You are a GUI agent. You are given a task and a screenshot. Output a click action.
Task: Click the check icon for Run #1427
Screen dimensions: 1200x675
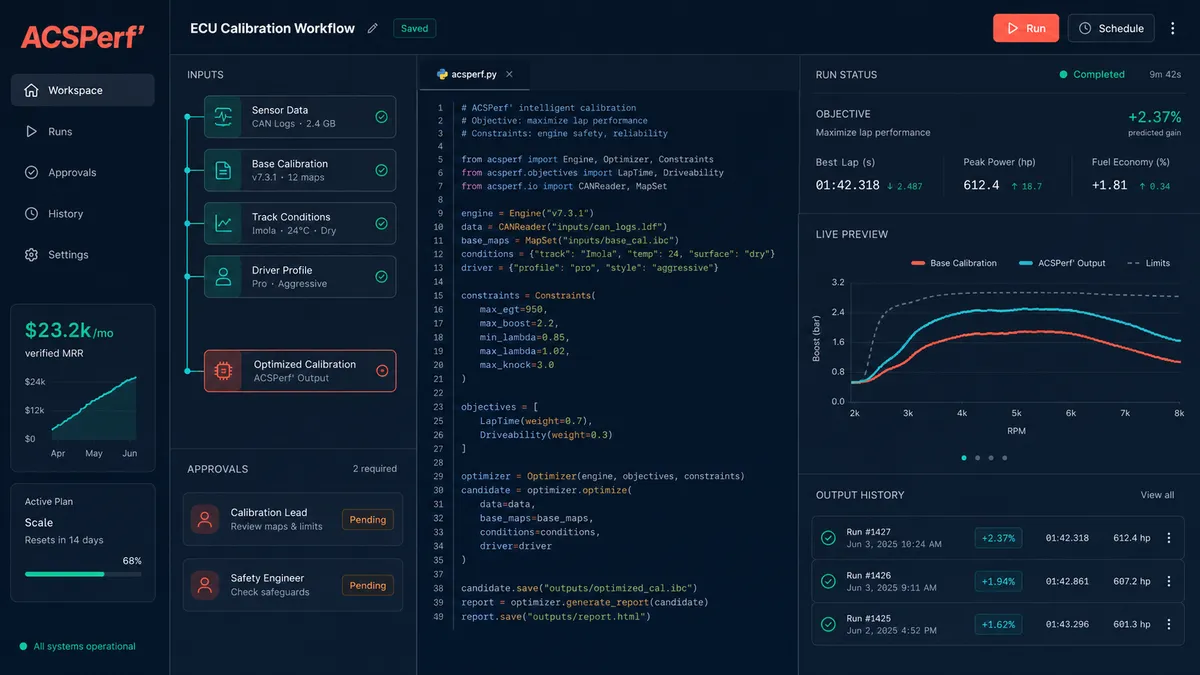828,538
